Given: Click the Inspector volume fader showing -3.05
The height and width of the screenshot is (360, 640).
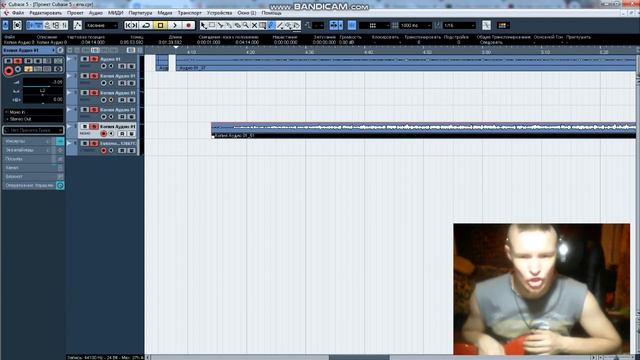Looking at the screenshot, I should pyautogui.click(x=43, y=82).
